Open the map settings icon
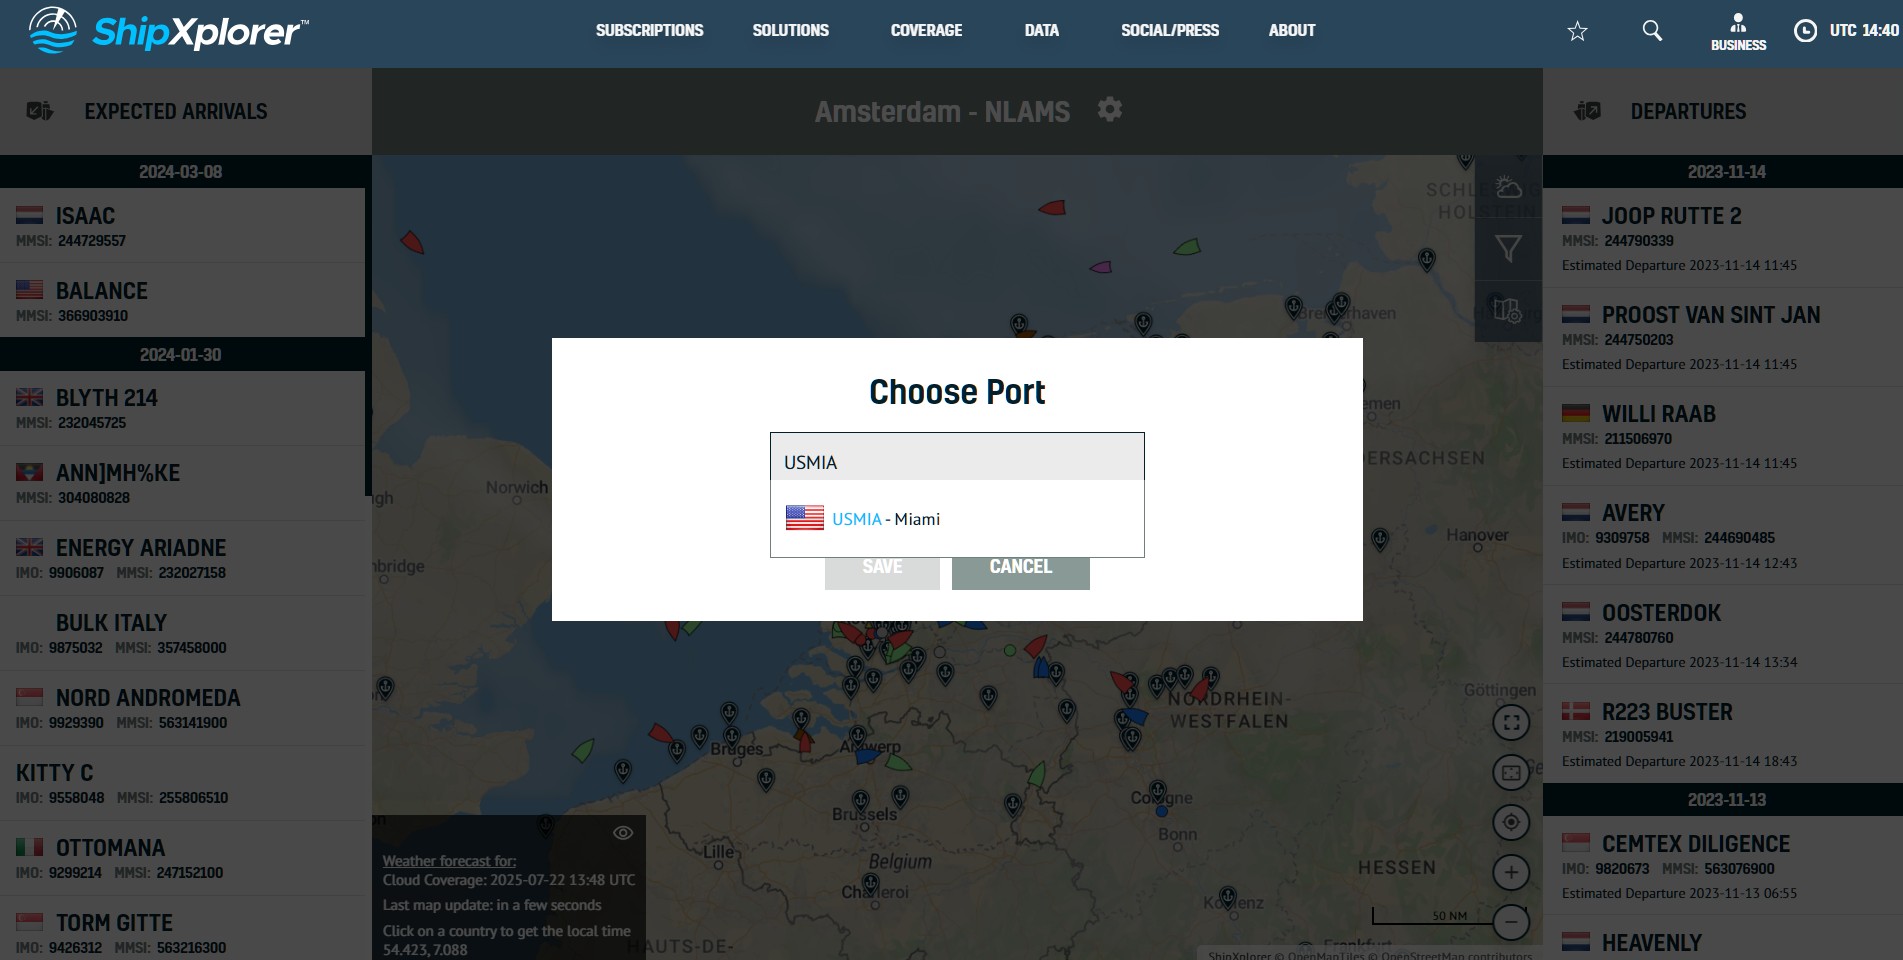The width and height of the screenshot is (1903, 960). [x=1508, y=310]
